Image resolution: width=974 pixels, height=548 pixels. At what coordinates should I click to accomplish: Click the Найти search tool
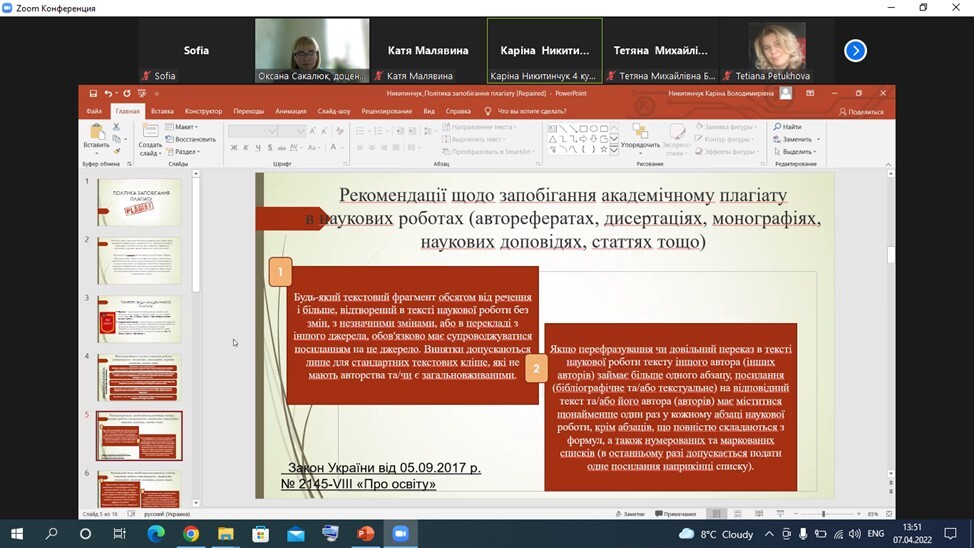(x=787, y=127)
